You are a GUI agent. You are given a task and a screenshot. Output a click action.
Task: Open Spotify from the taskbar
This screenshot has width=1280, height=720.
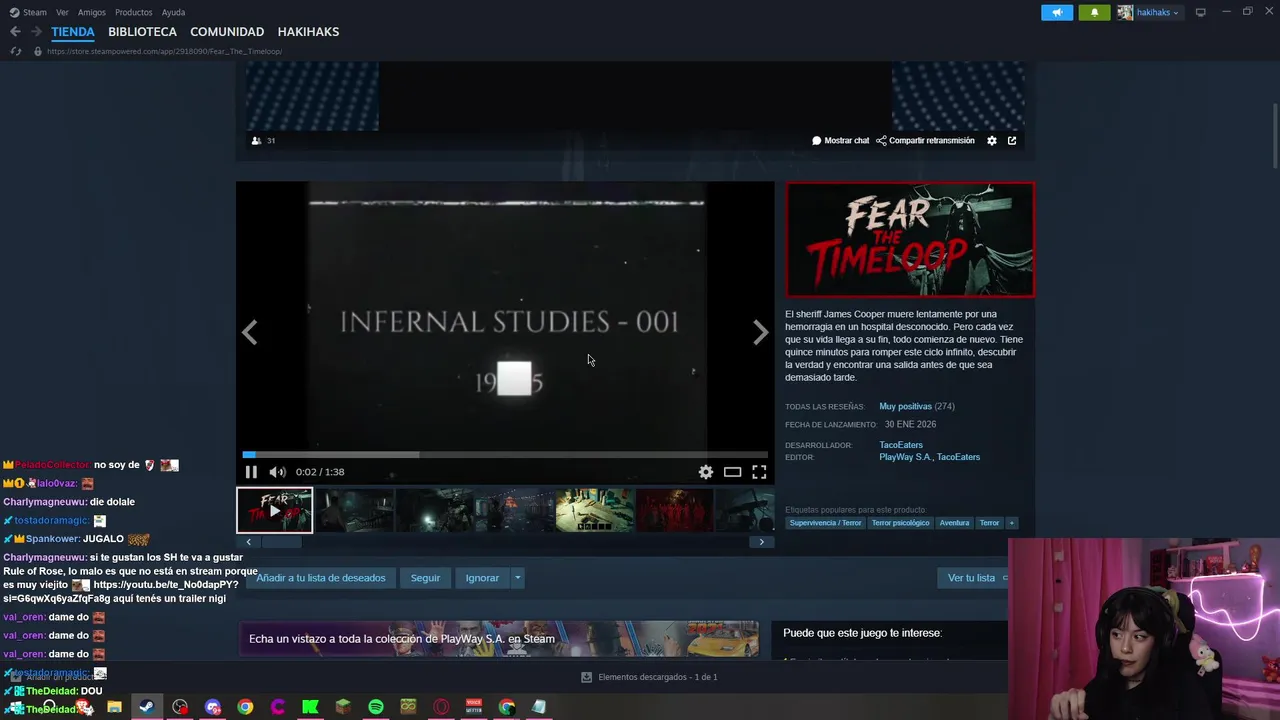pyautogui.click(x=376, y=707)
